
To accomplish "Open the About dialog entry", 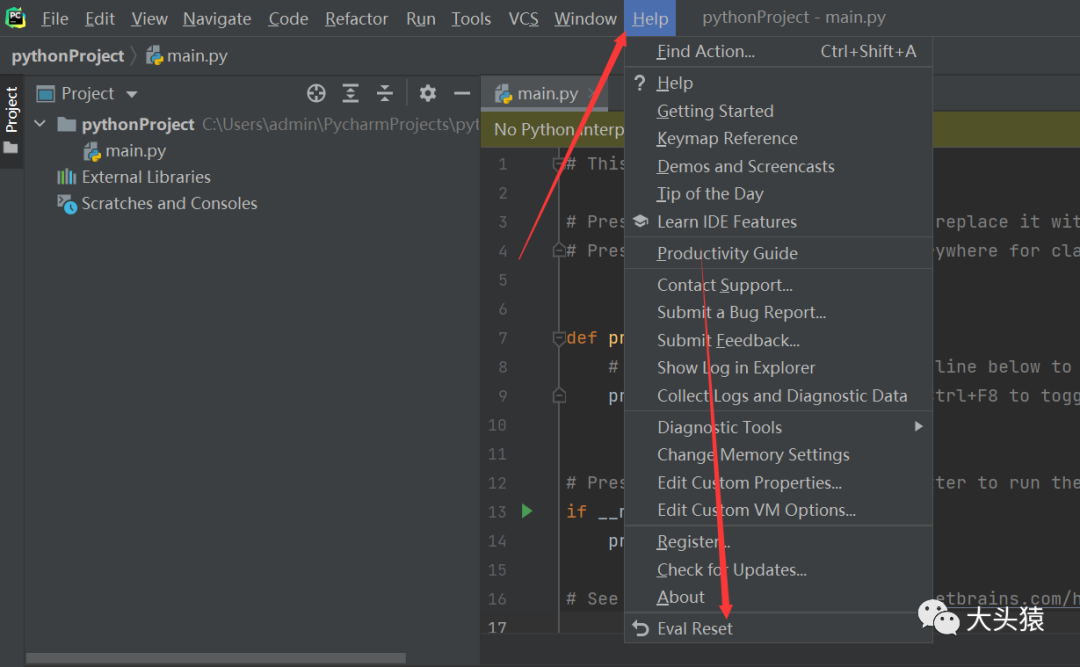I will point(778,597).
